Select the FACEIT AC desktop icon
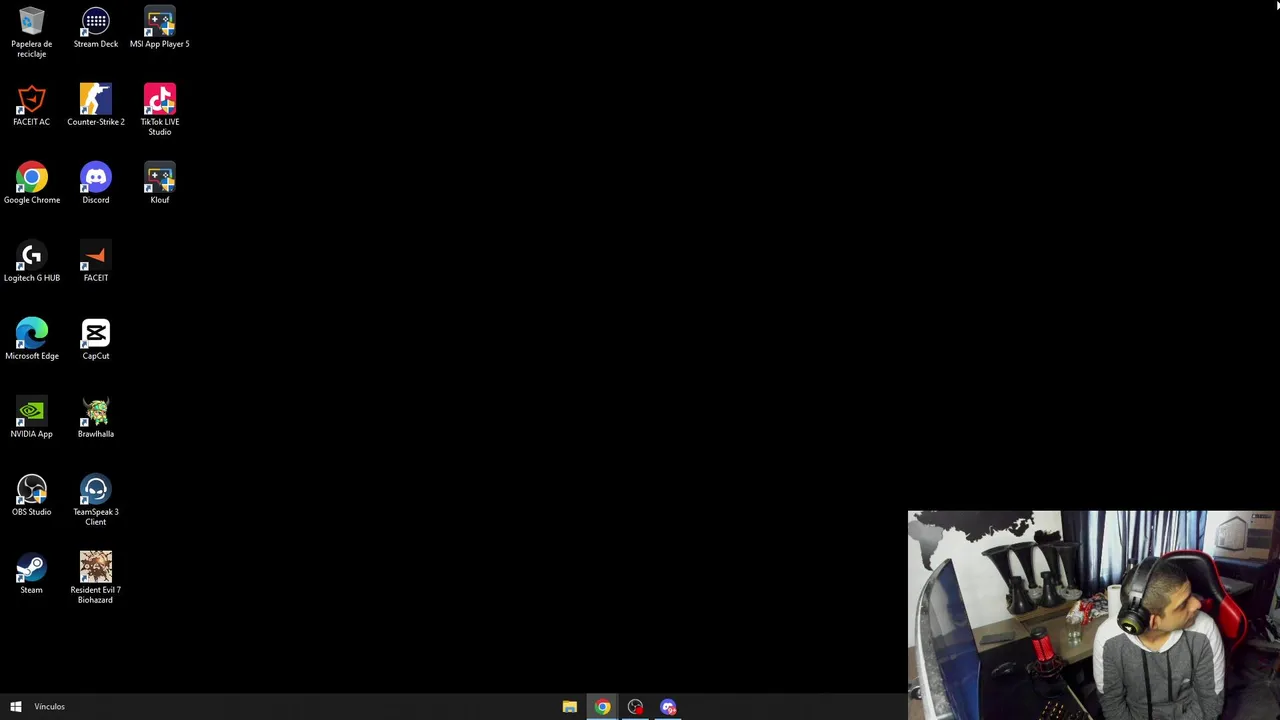This screenshot has width=1280, height=720. pyautogui.click(x=31, y=106)
